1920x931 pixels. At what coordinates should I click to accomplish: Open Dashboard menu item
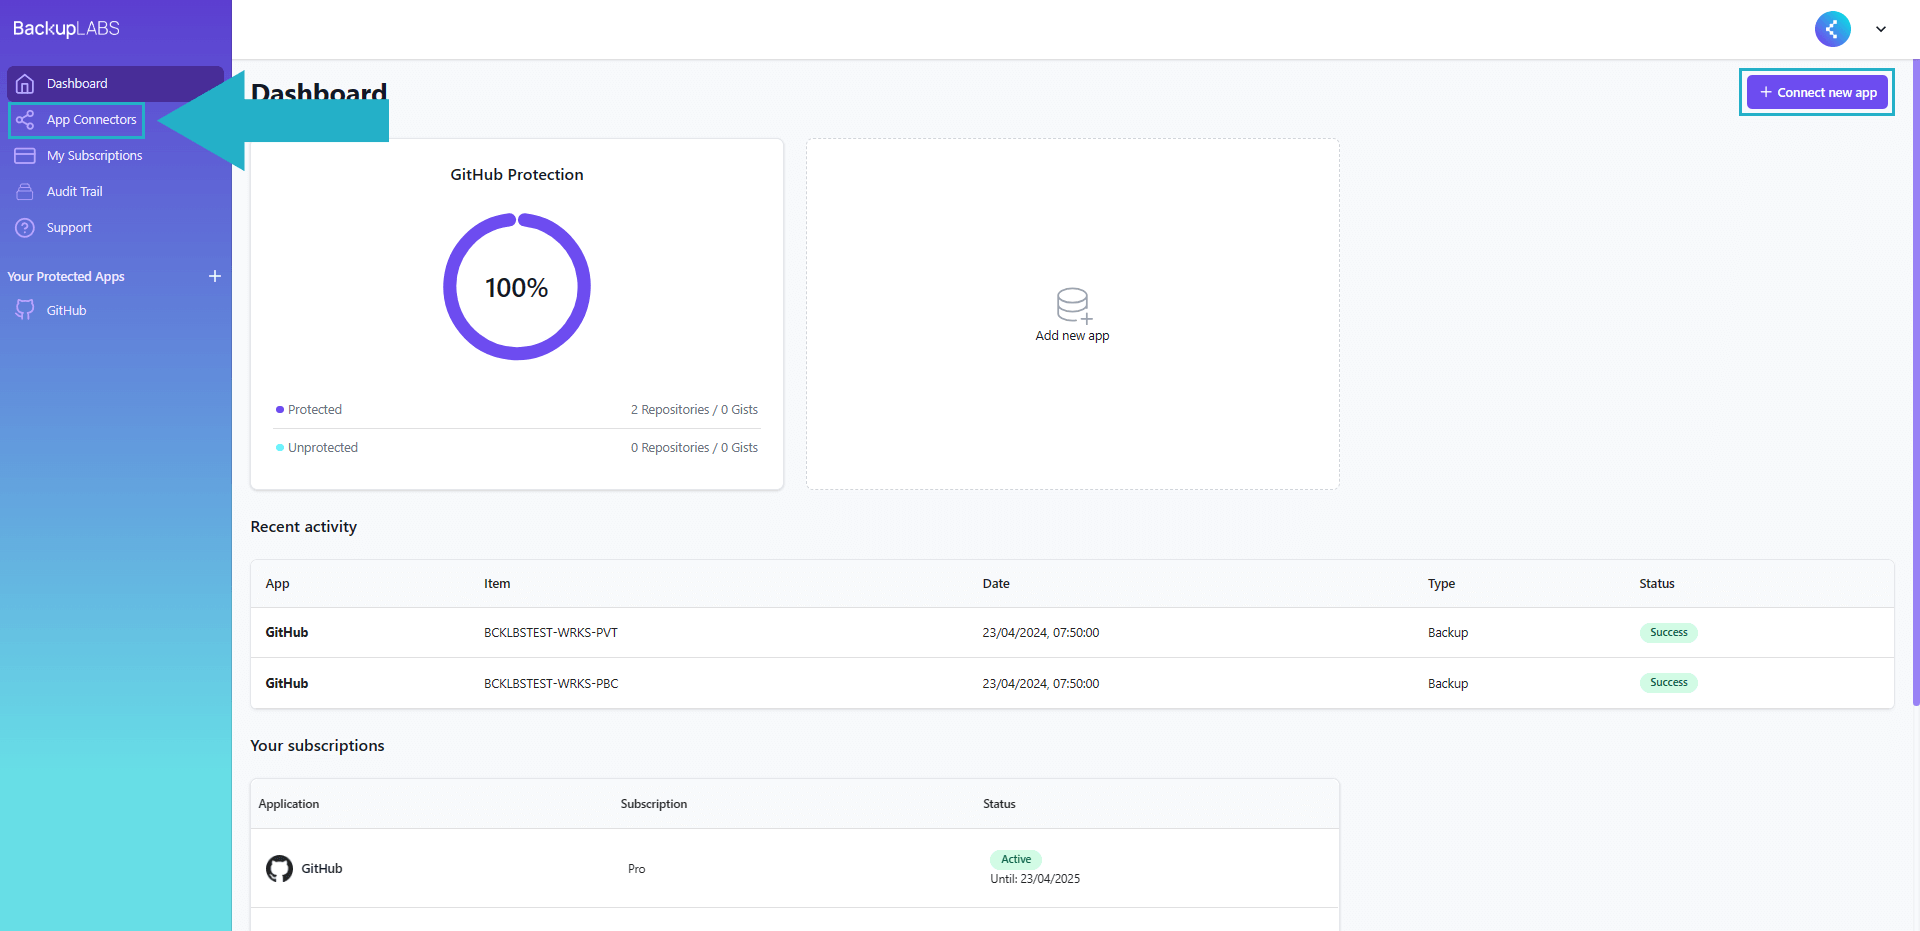coord(115,84)
